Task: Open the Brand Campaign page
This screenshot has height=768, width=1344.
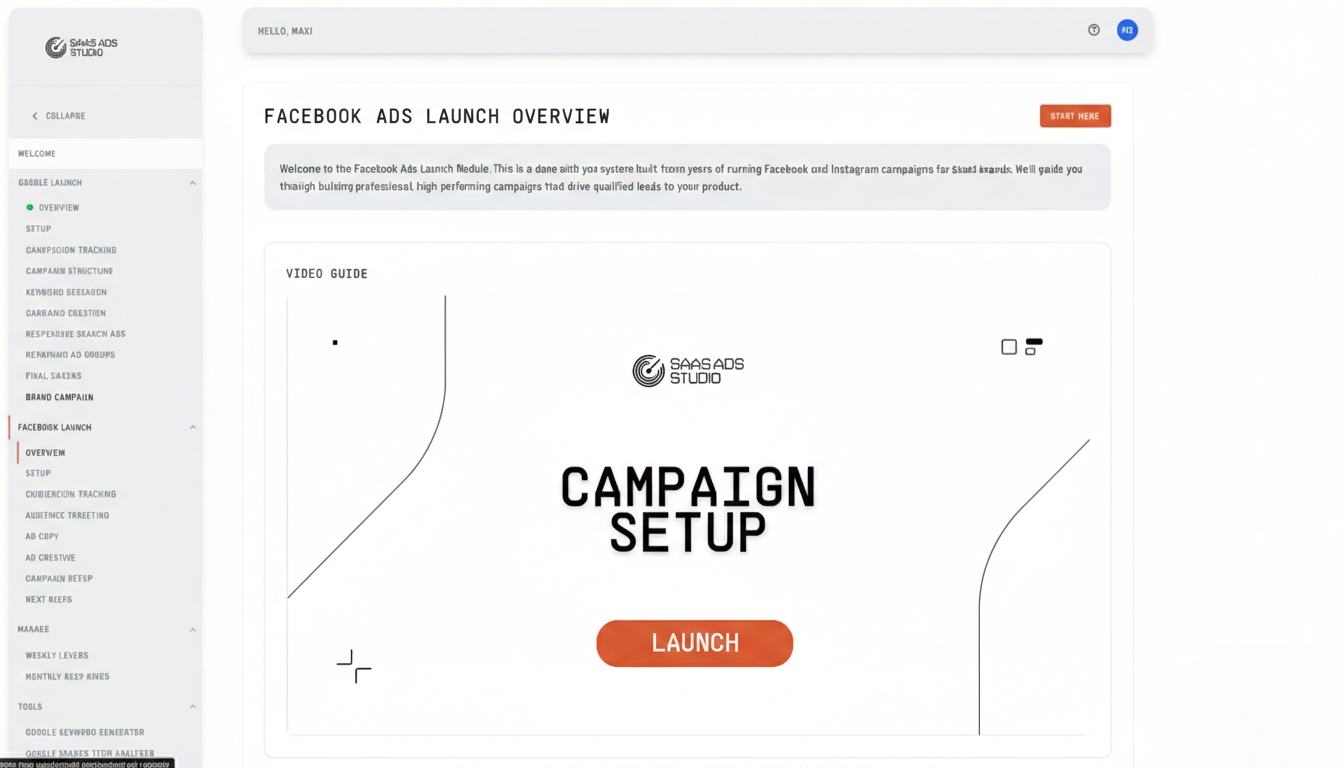Action: 60,397
